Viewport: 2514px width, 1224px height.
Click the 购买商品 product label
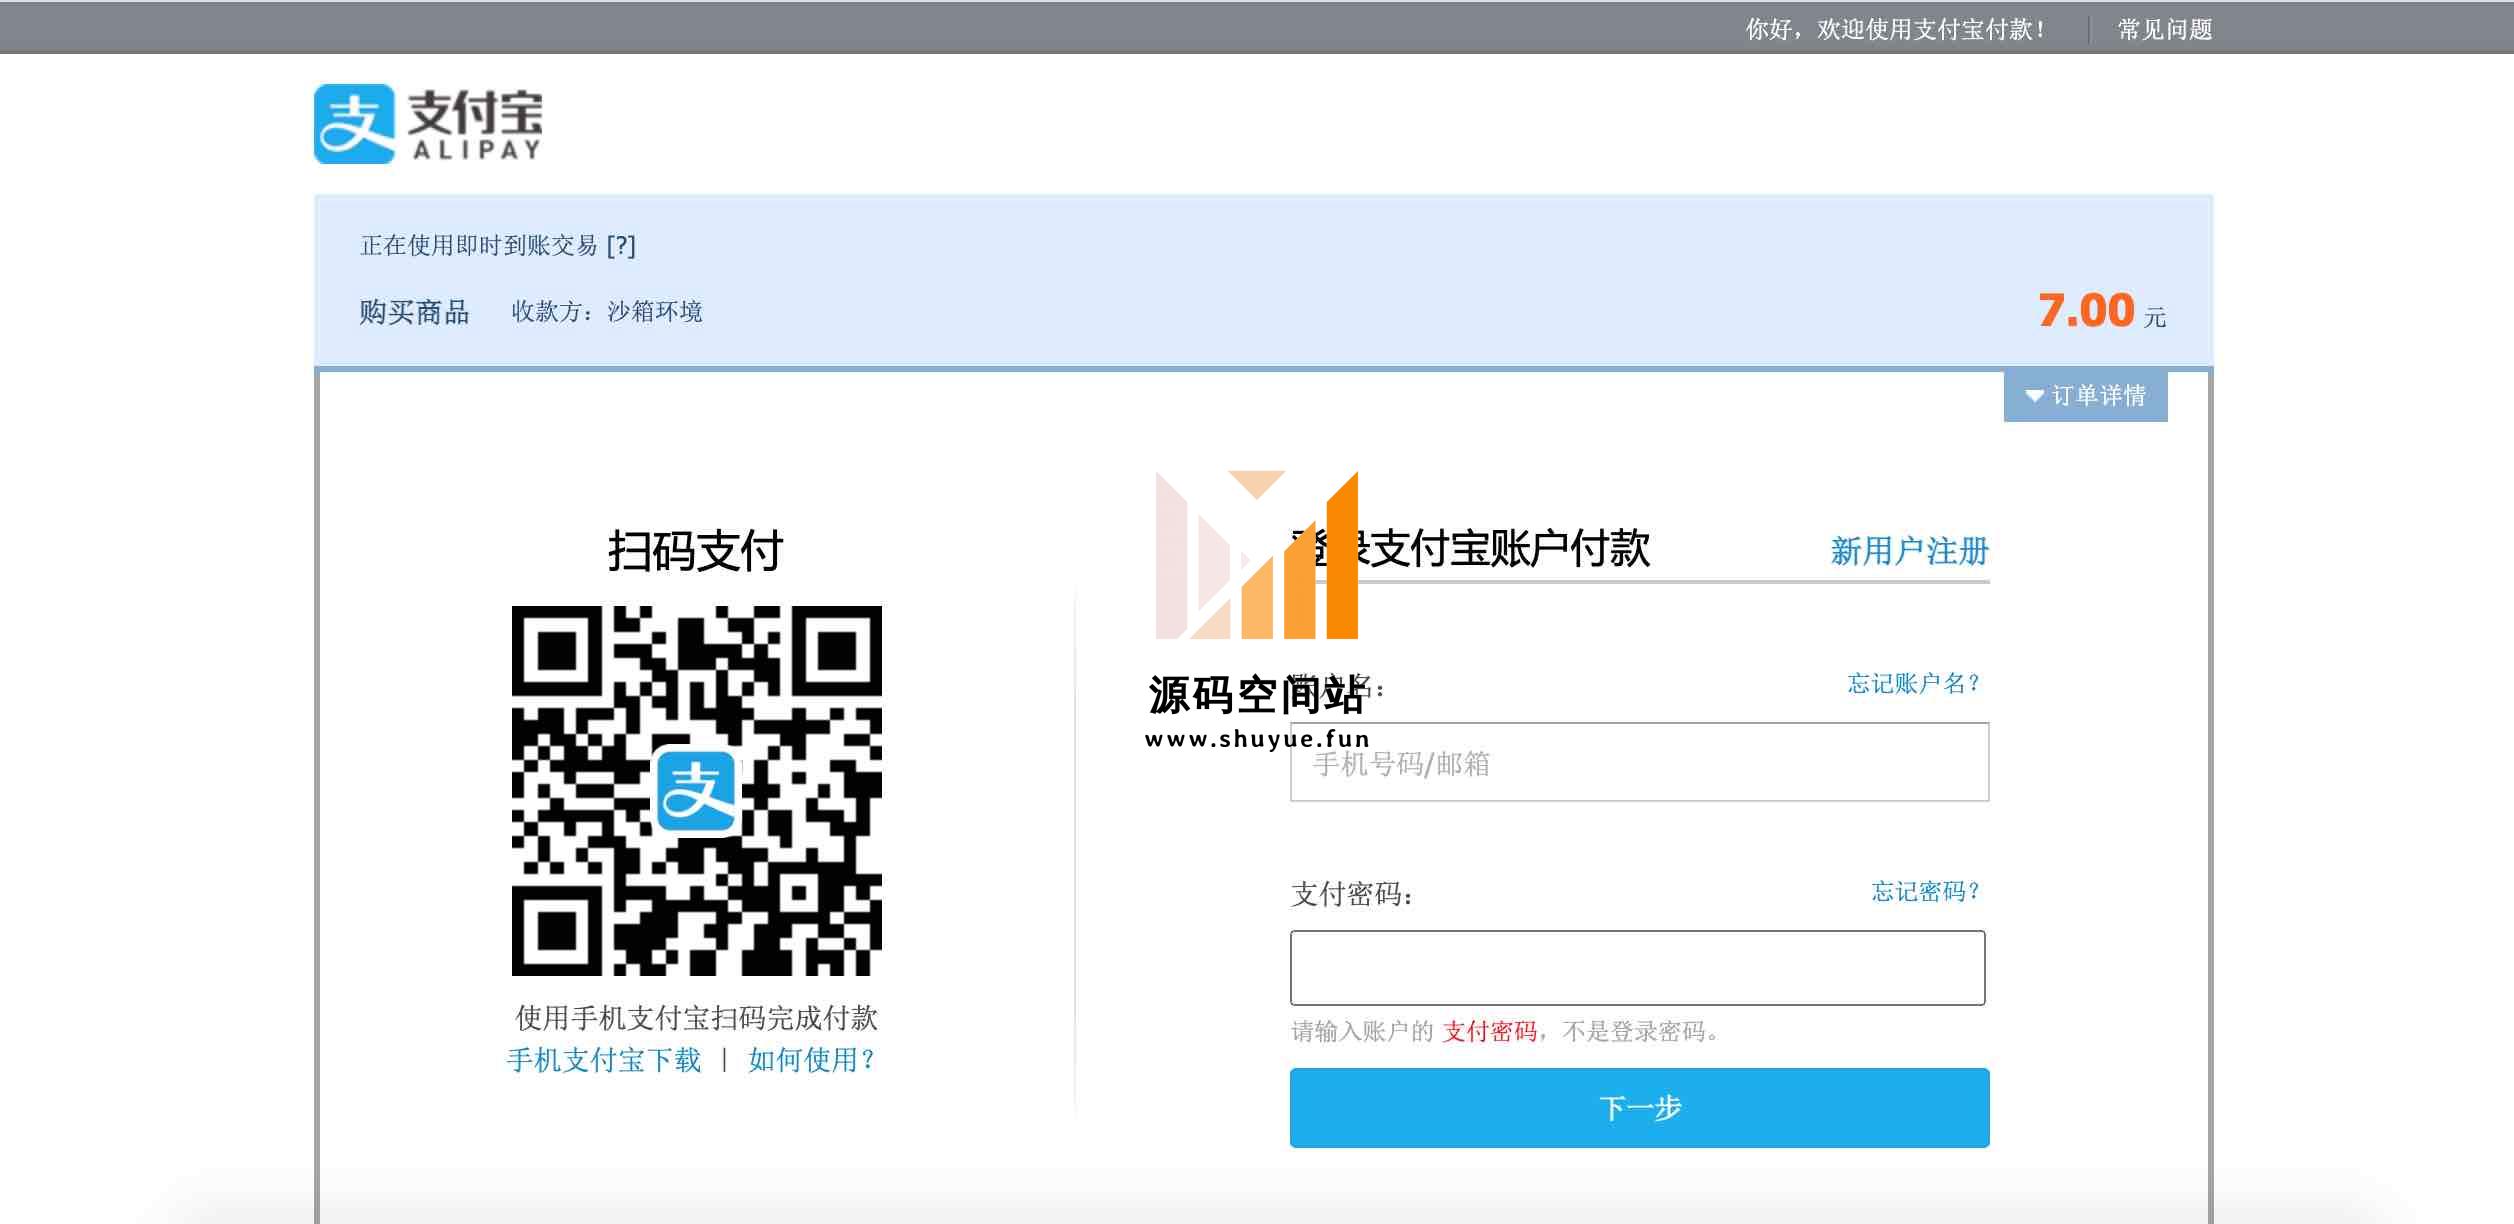pos(414,312)
